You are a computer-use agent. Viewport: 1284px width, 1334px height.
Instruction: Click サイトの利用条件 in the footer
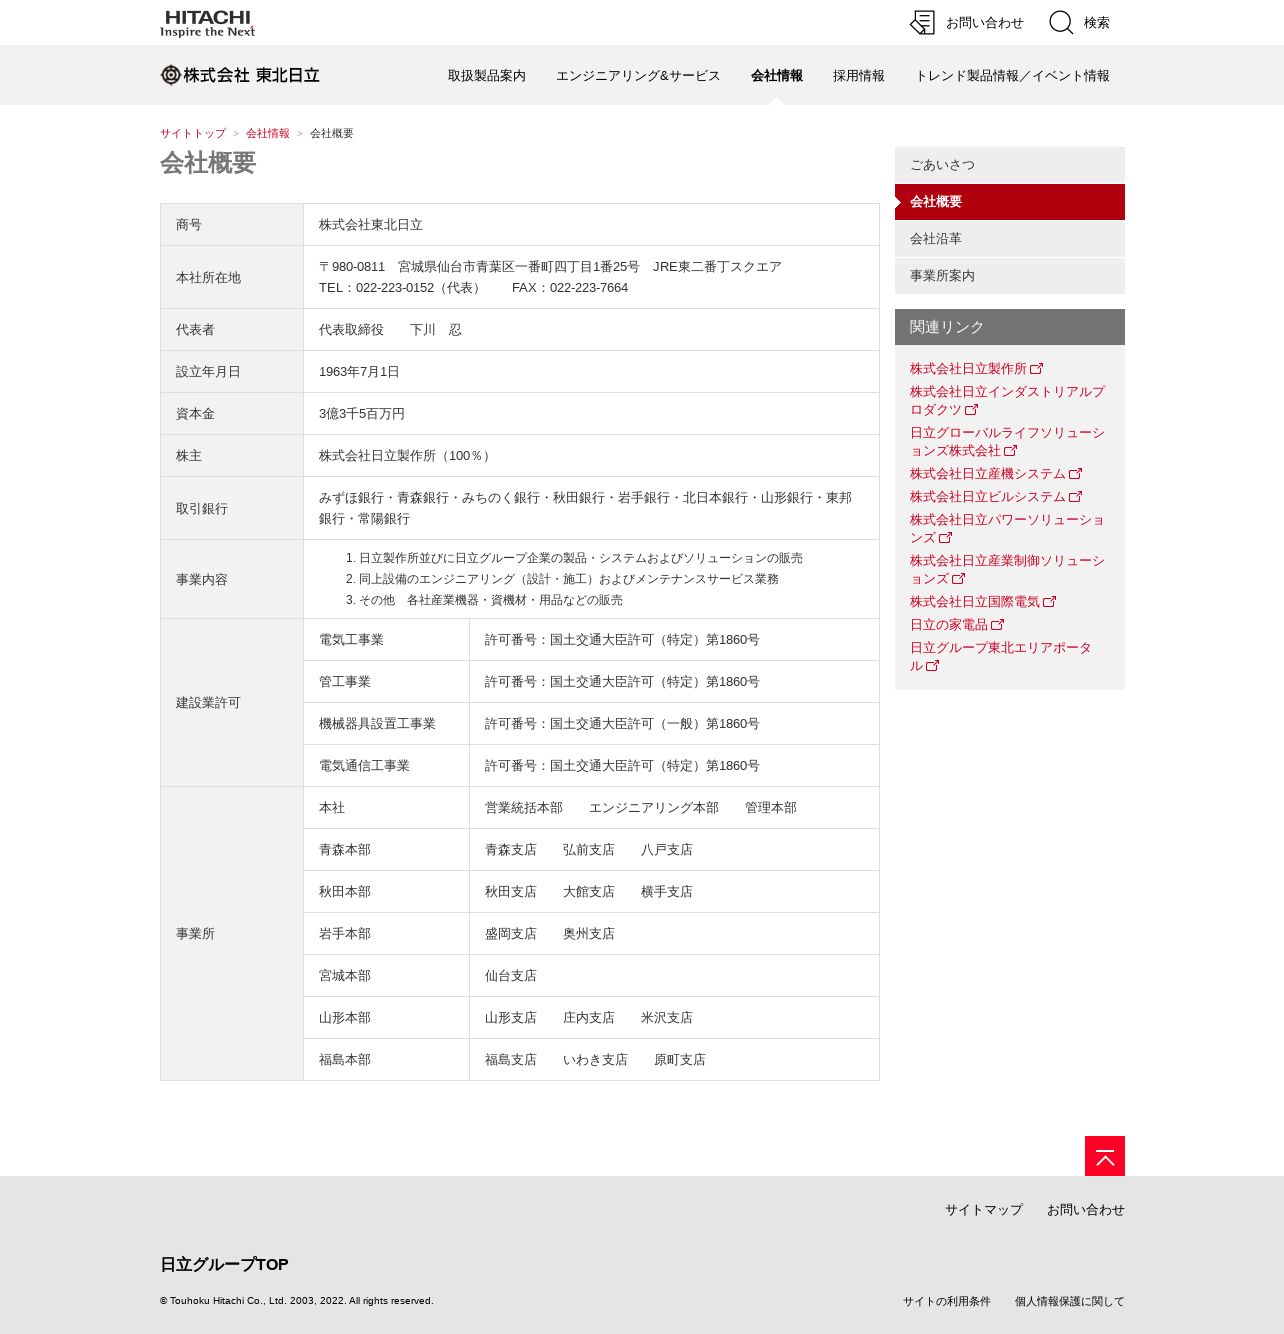click(947, 1301)
